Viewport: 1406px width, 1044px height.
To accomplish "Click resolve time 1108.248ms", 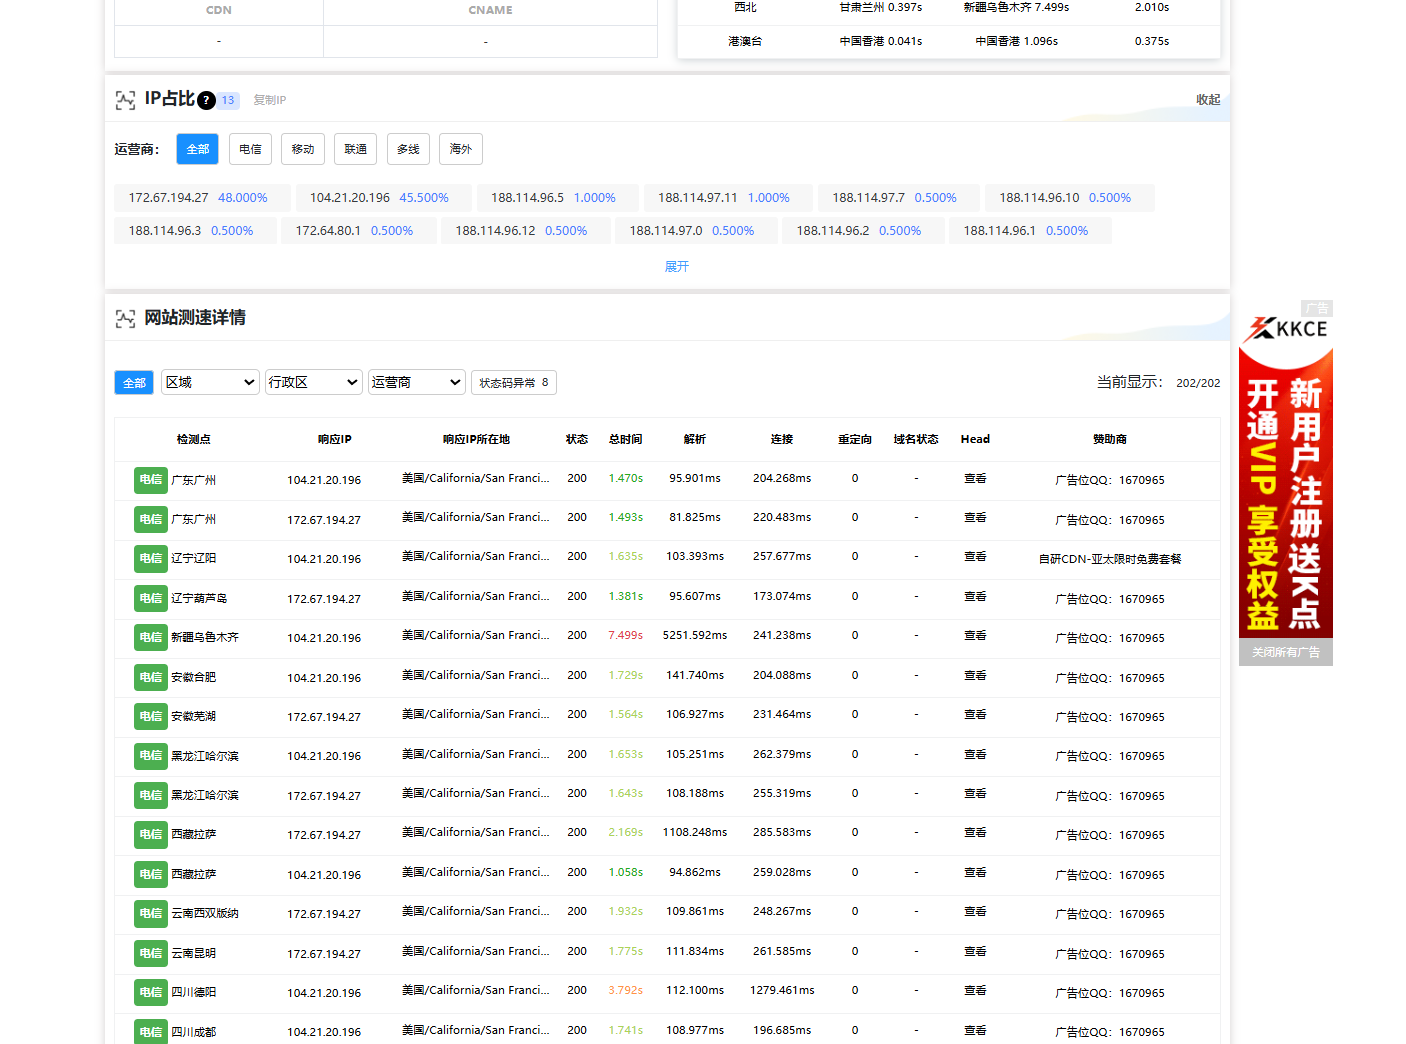I will (x=695, y=833).
